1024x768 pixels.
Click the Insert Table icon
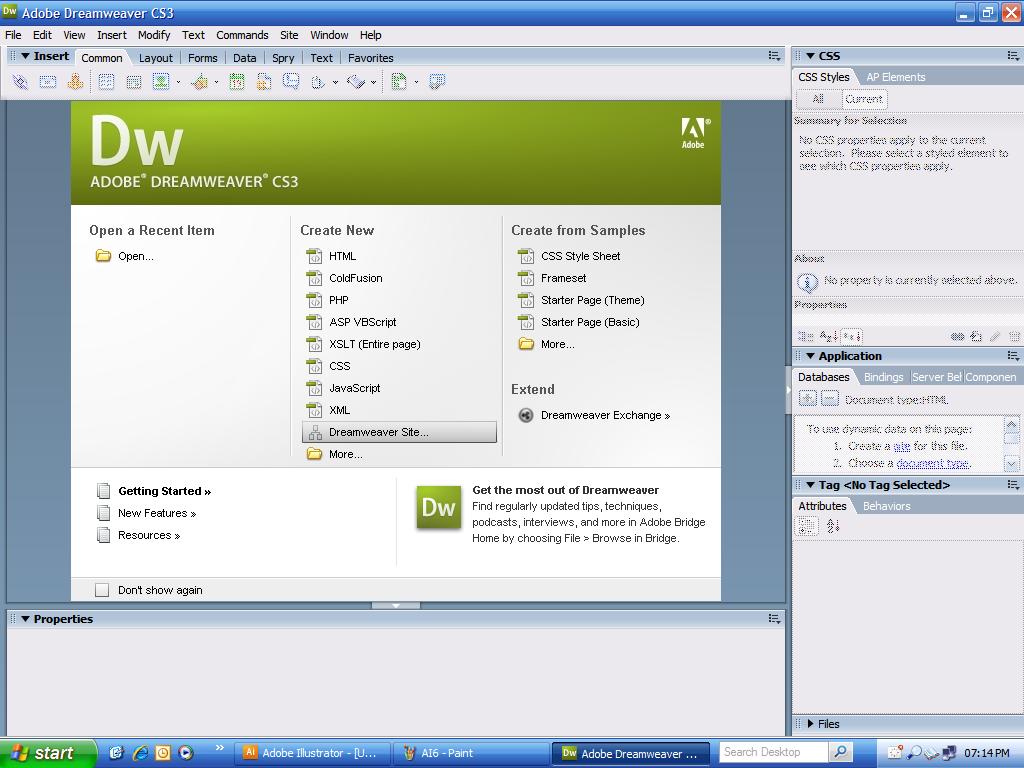pos(106,82)
